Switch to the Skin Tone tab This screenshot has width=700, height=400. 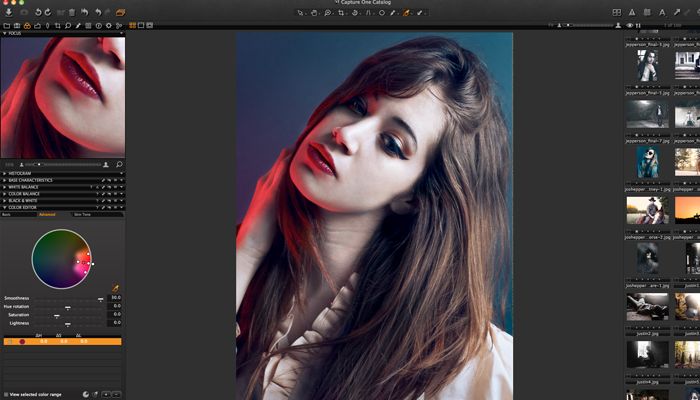pyautogui.click(x=83, y=215)
